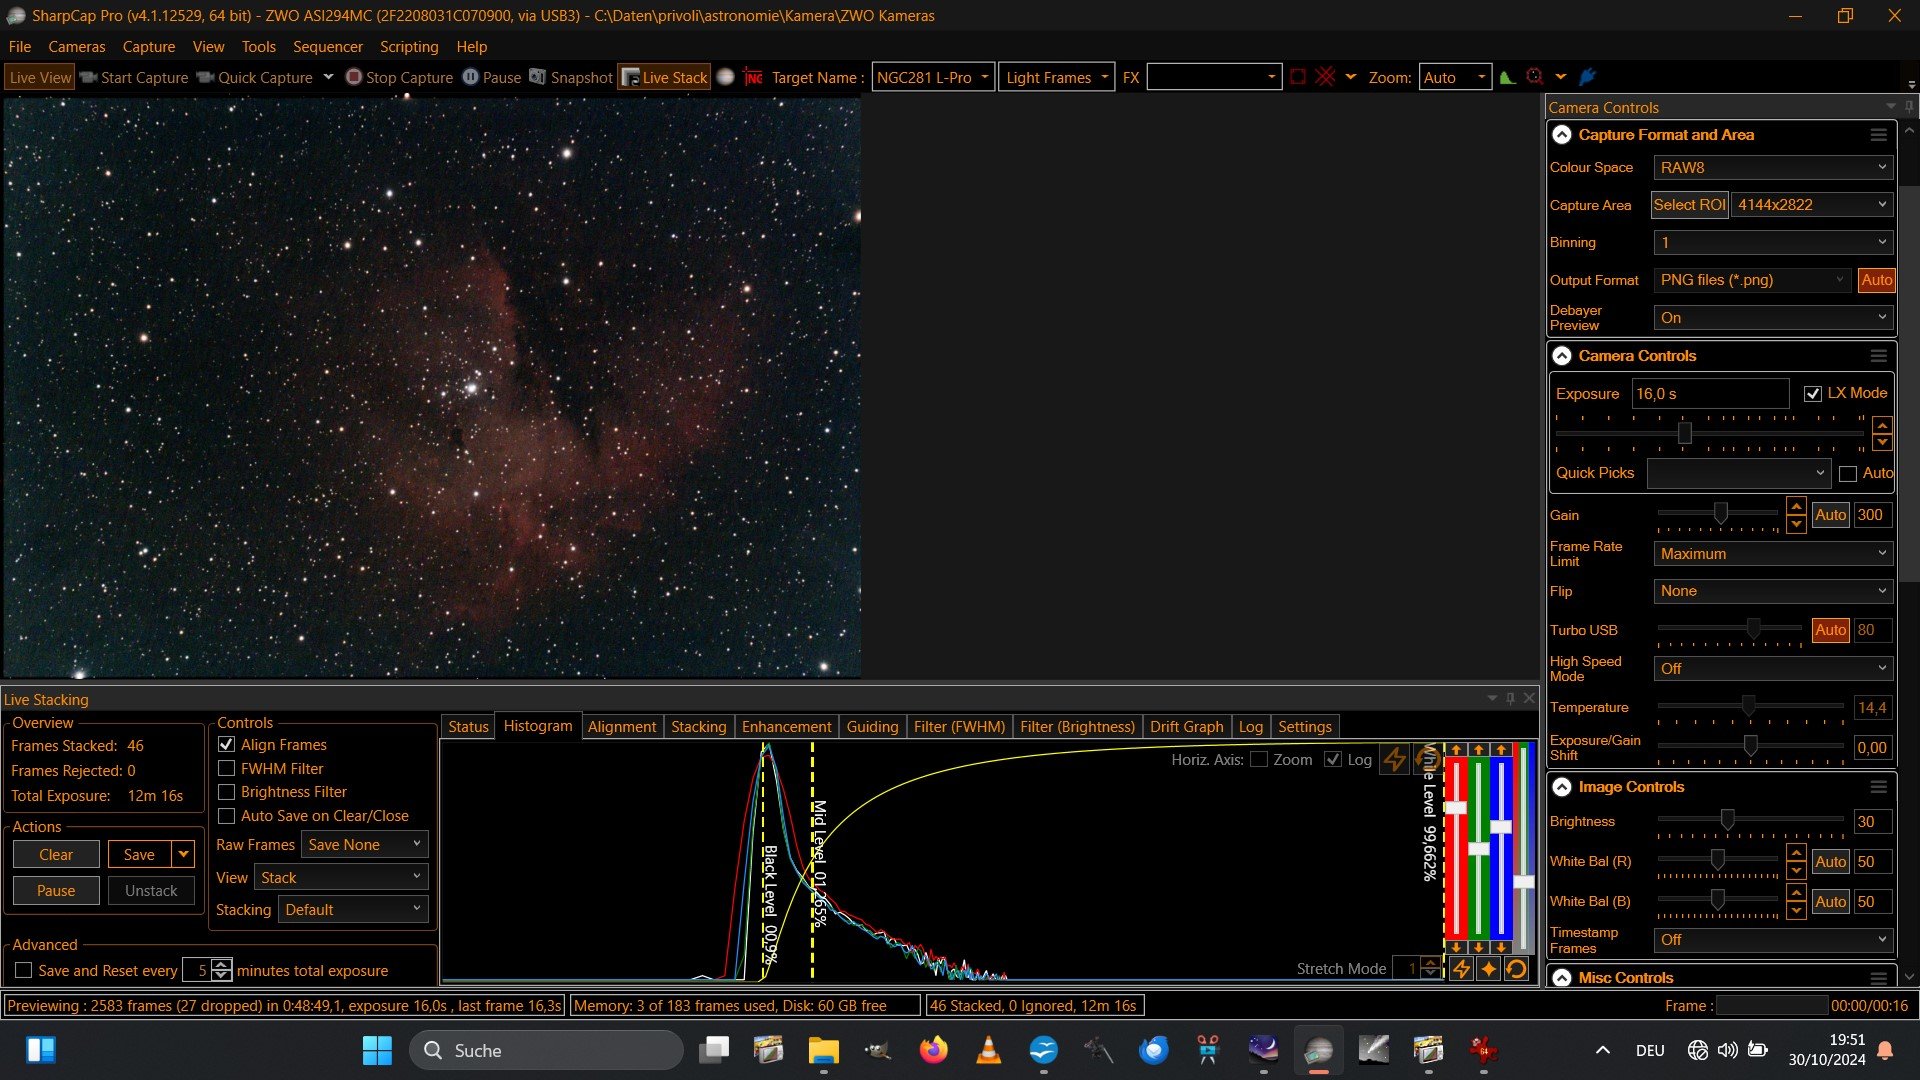The image size is (1920, 1080).
Task: Open the Output Format PNG files dropdown
Action: pos(1752,280)
